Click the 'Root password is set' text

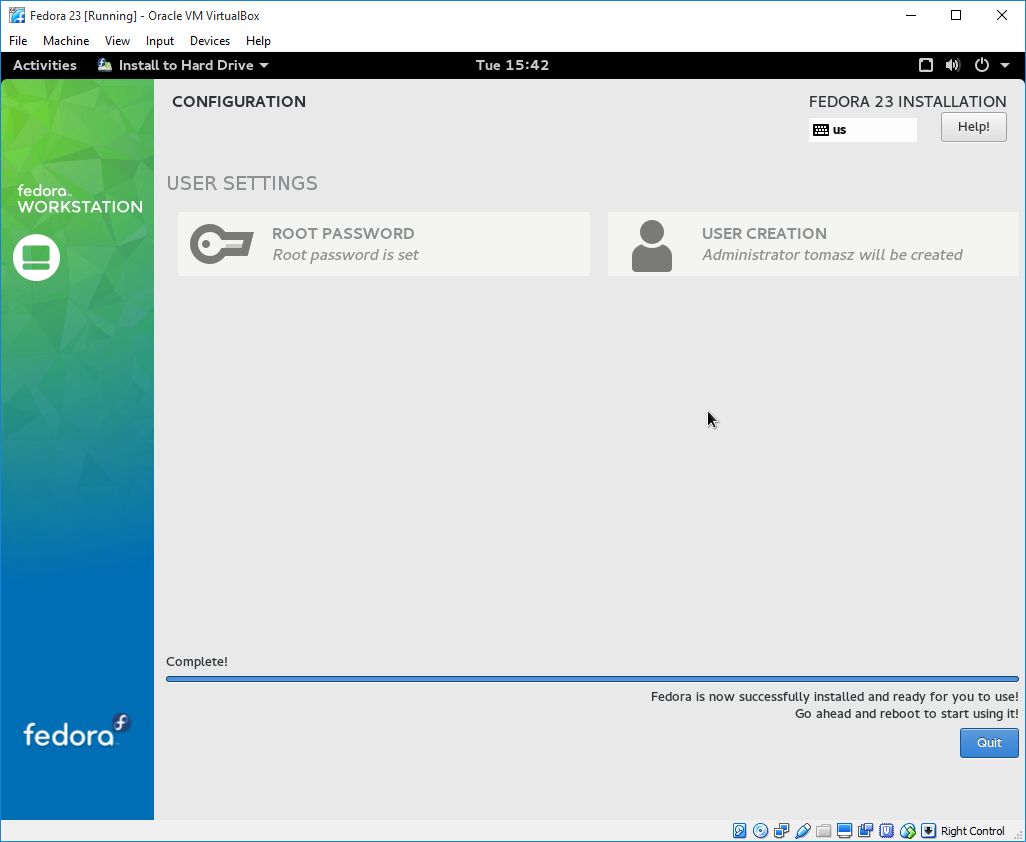tap(345, 254)
